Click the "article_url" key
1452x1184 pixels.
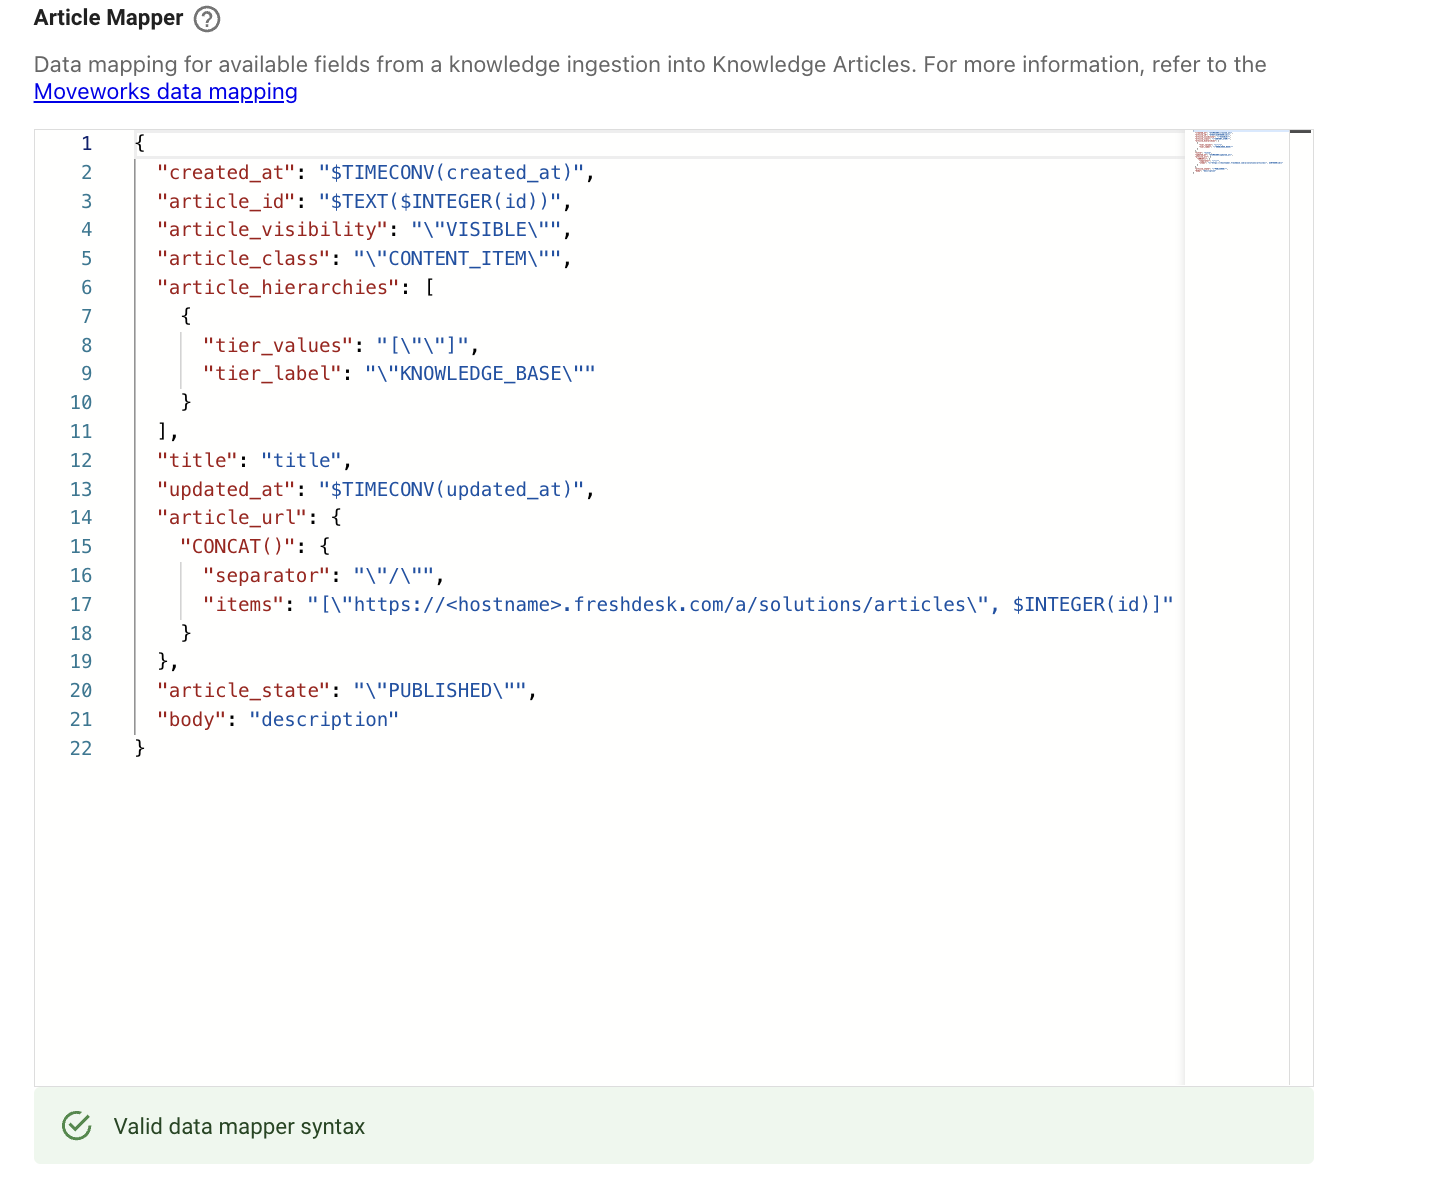(x=232, y=518)
